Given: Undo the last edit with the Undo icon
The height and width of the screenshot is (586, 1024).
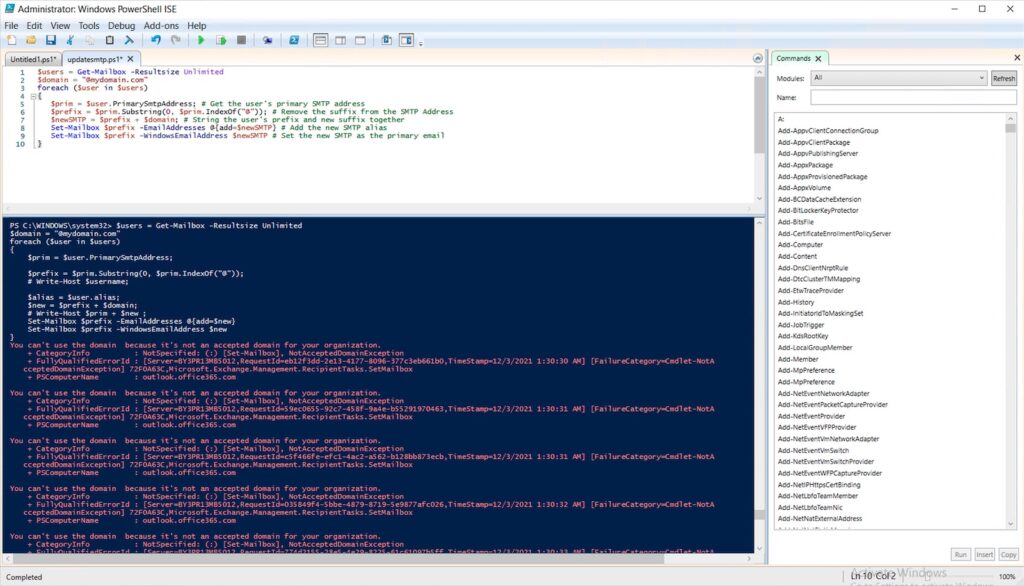Looking at the screenshot, I should pyautogui.click(x=156, y=40).
